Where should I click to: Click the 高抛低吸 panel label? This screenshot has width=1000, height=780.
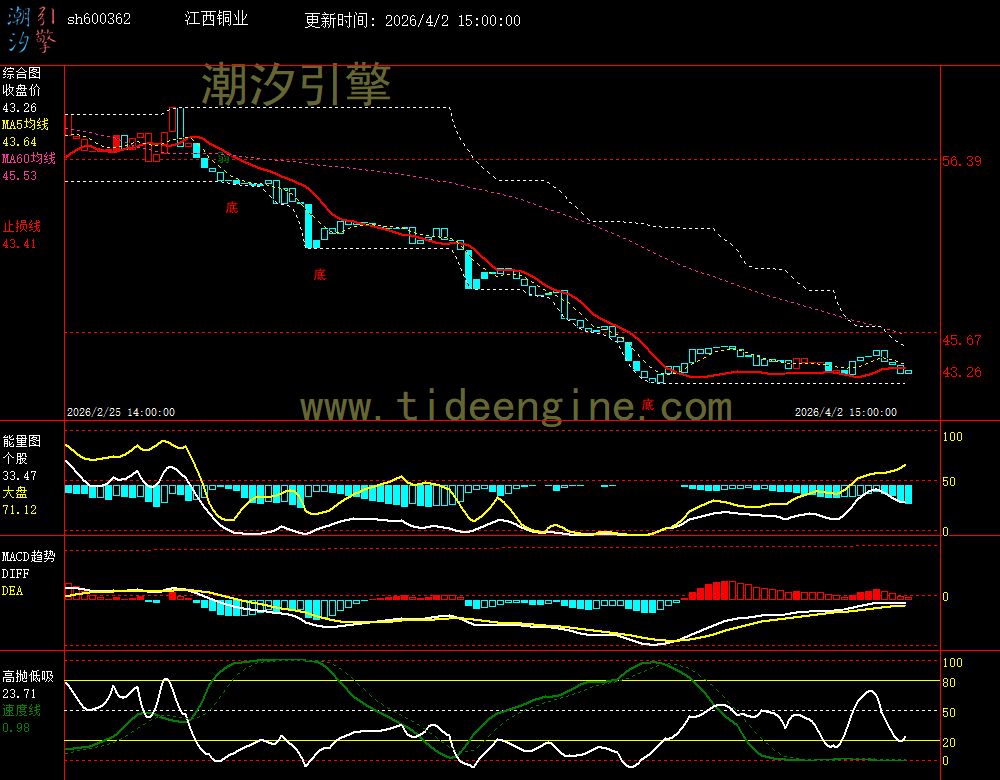(27, 676)
